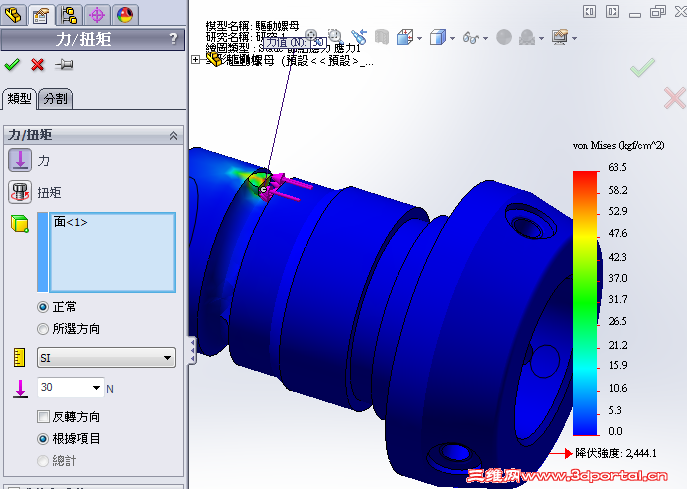Open the Hide/Show Items dropdown arrow
687x489 pixels.
click(485, 39)
